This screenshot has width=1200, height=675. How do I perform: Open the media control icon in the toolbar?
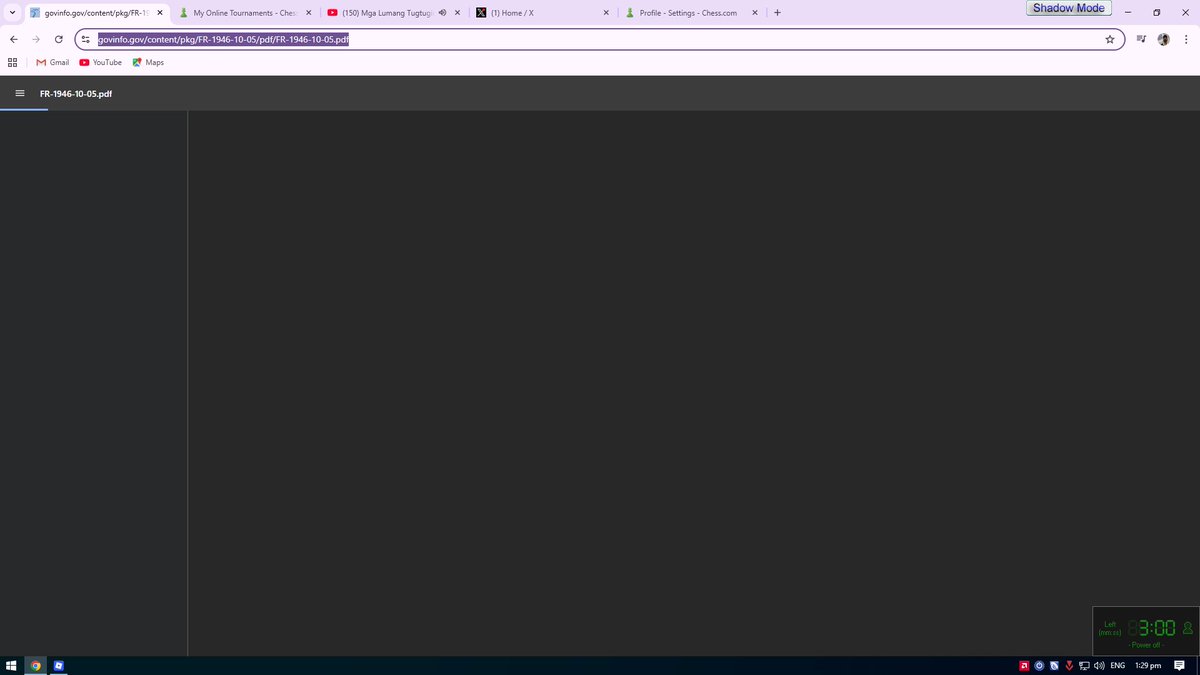[x=1141, y=39]
